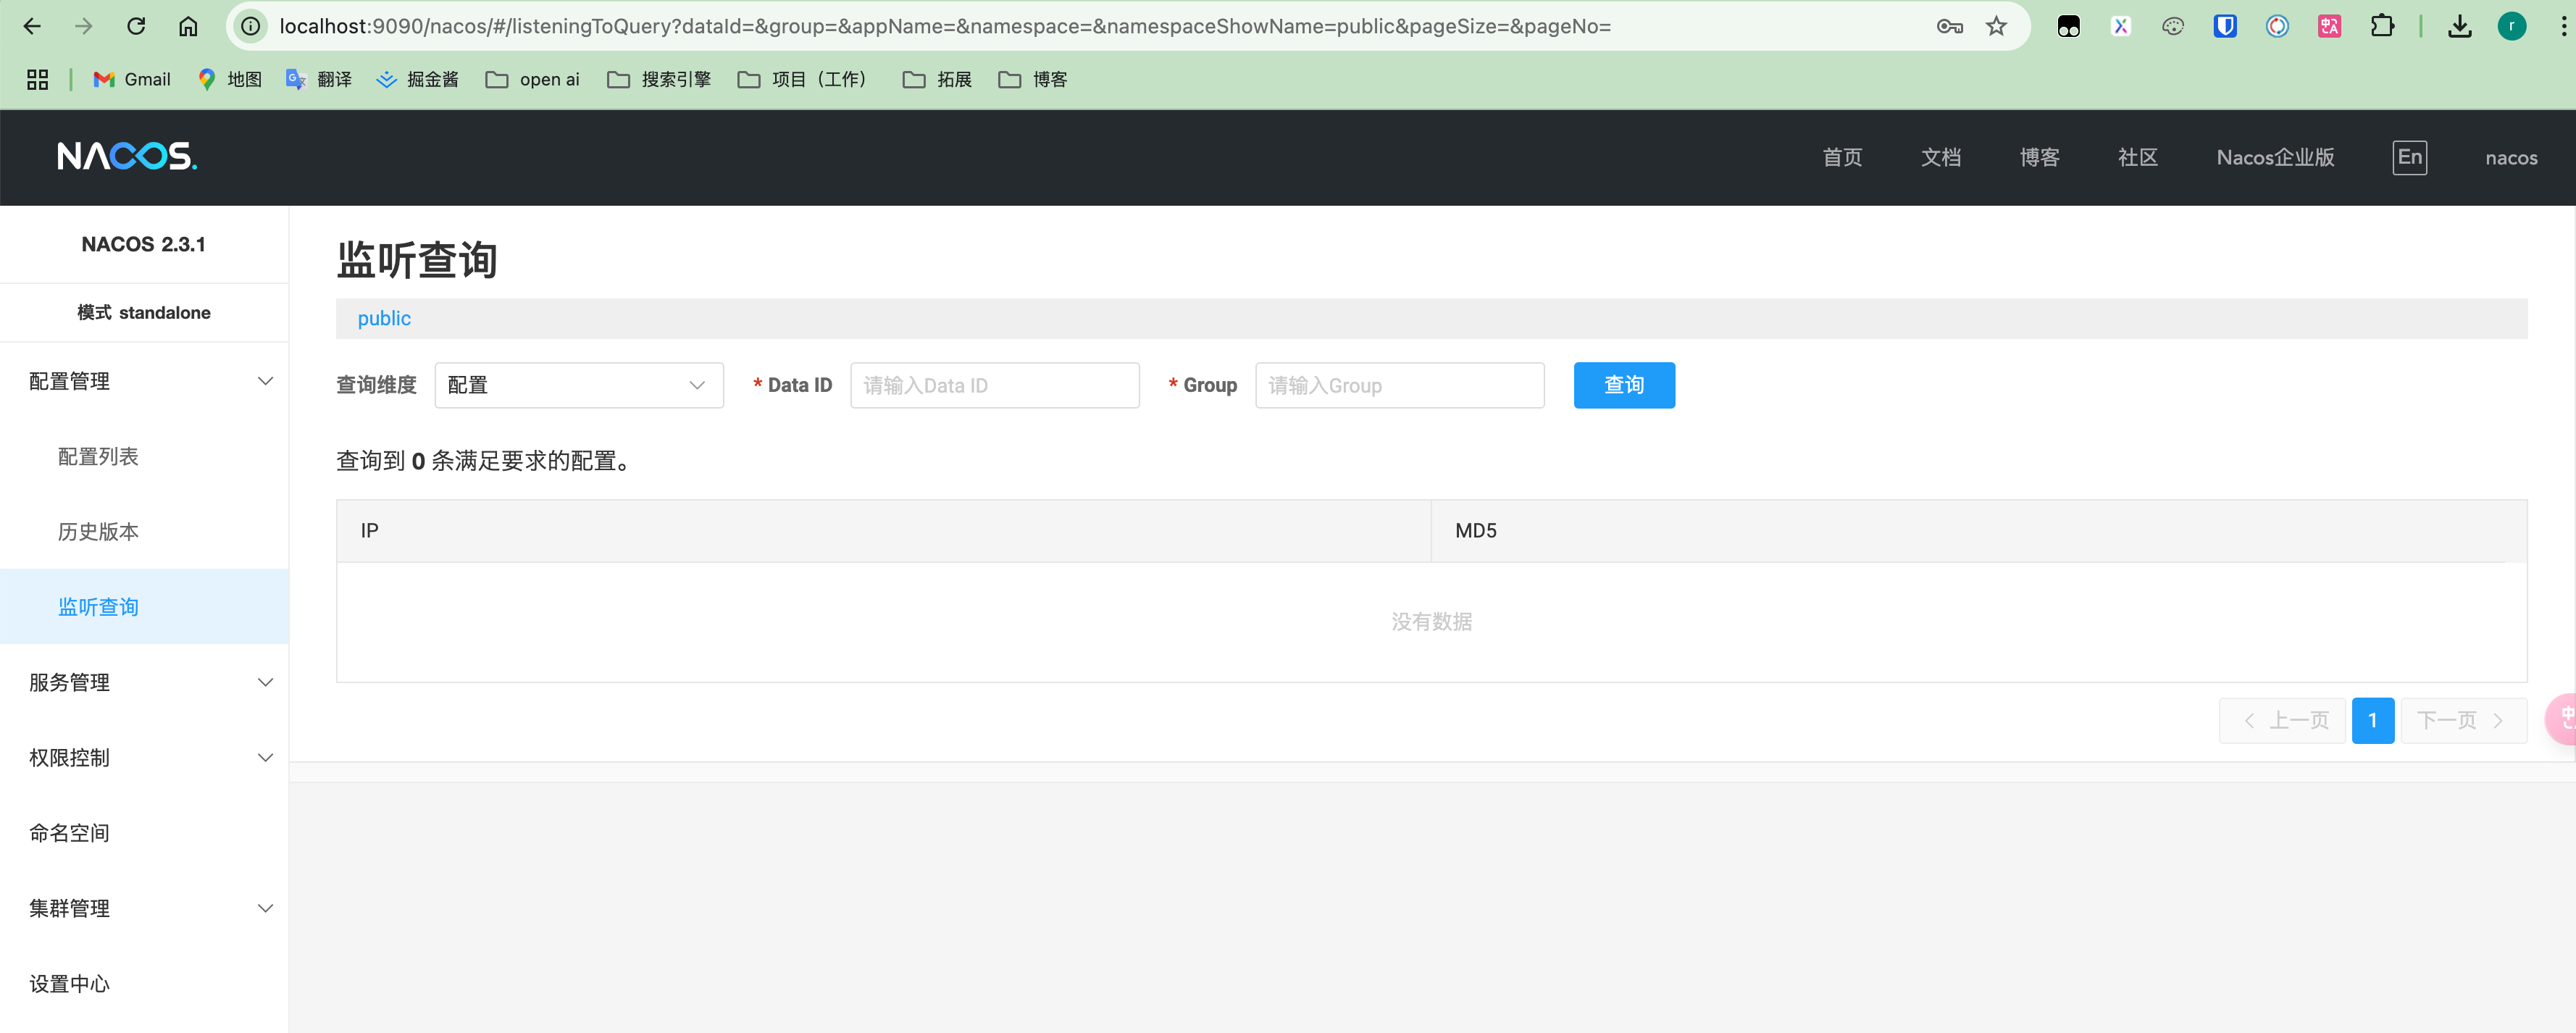
Task: Open the browser downloads icon
Action: (x=2460, y=26)
